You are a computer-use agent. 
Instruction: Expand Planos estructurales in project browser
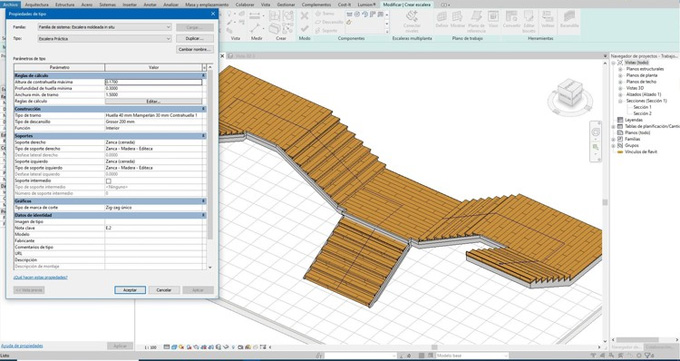[x=620, y=69]
